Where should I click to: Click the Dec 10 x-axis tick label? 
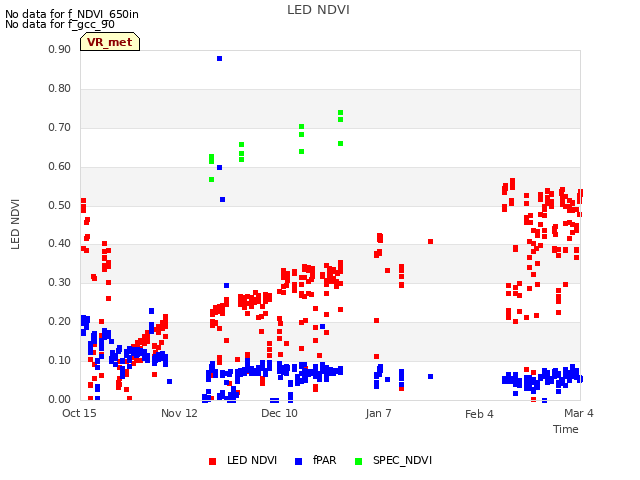pyautogui.click(x=279, y=413)
